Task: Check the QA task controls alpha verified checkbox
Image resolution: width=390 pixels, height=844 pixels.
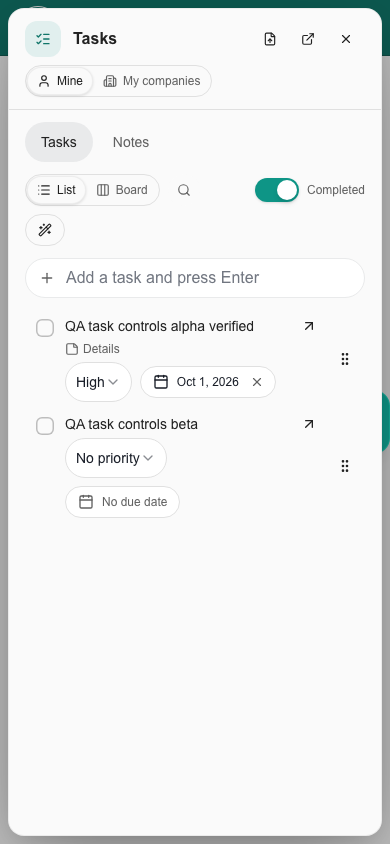Action: [x=45, y=328]
